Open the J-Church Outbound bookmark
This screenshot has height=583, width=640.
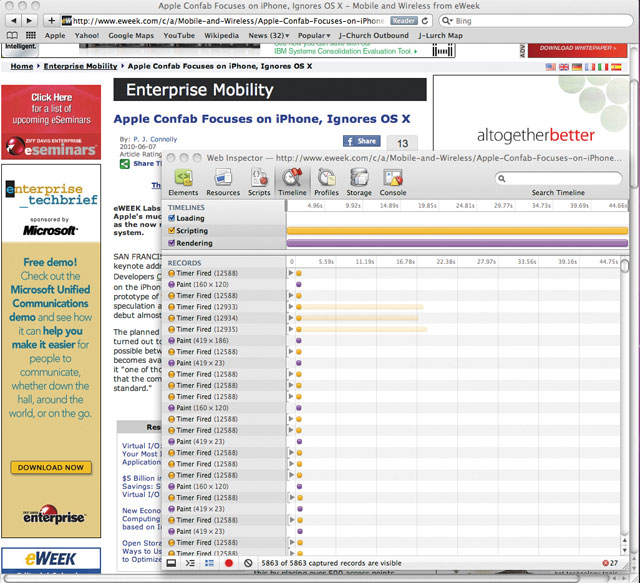[373, 36]
